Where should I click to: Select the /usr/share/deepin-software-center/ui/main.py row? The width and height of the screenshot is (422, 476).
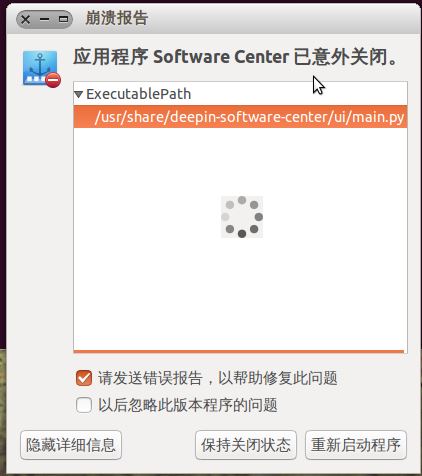tap(240, 117)
